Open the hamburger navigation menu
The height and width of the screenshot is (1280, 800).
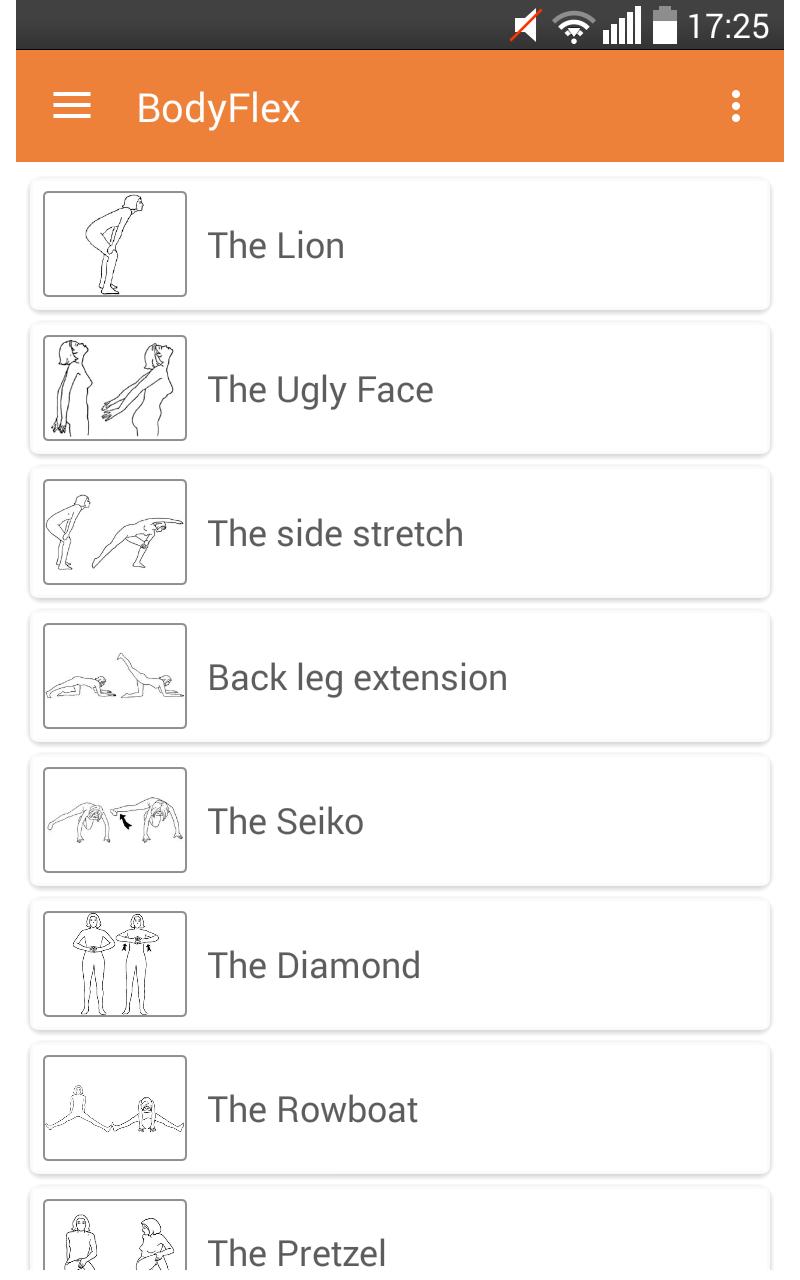[72, 106]
